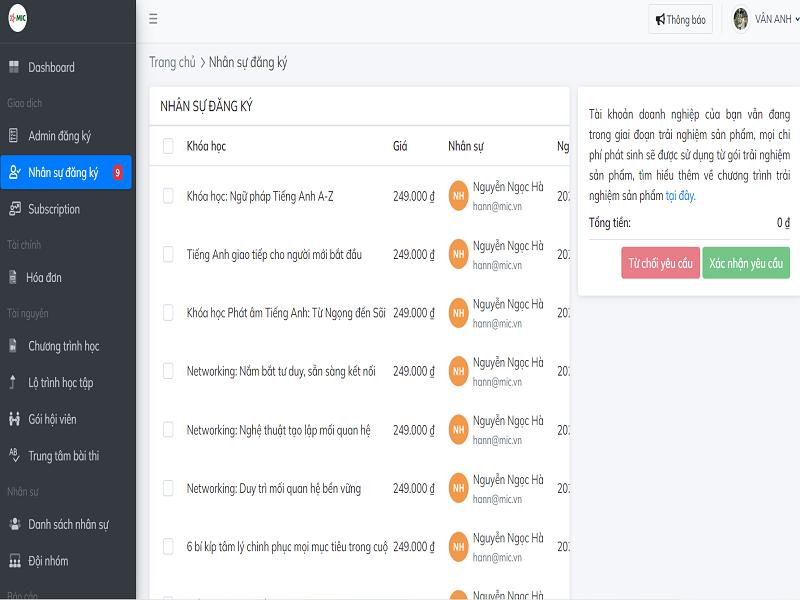Click the Trang chủ breadcrumb link

[x=172, y=62]
